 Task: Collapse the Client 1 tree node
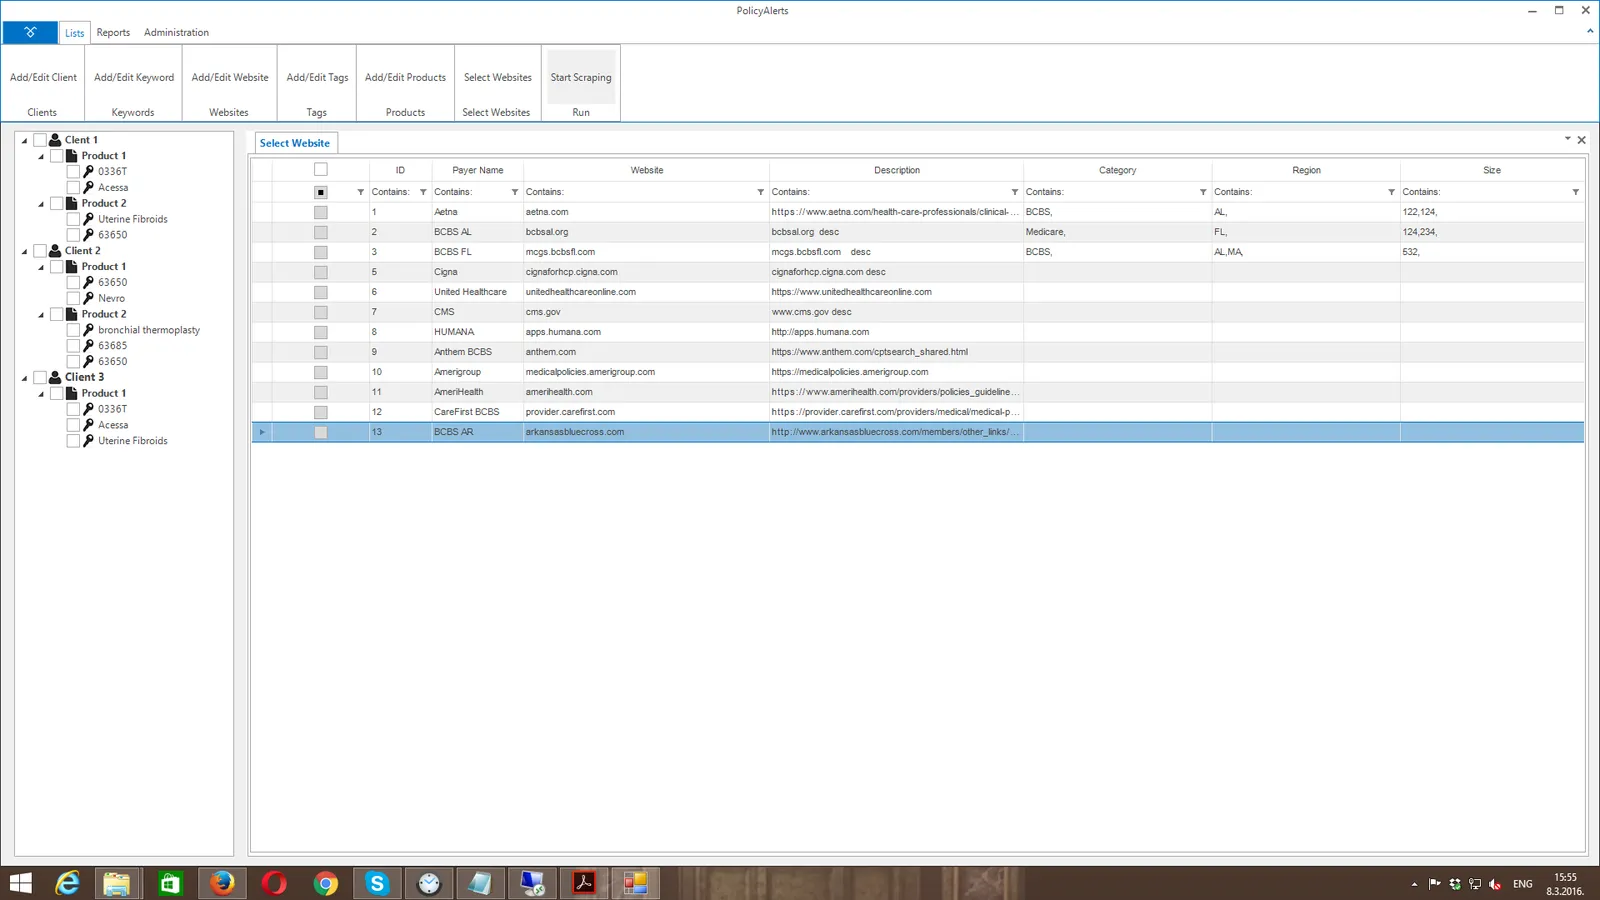click(25, 141)
